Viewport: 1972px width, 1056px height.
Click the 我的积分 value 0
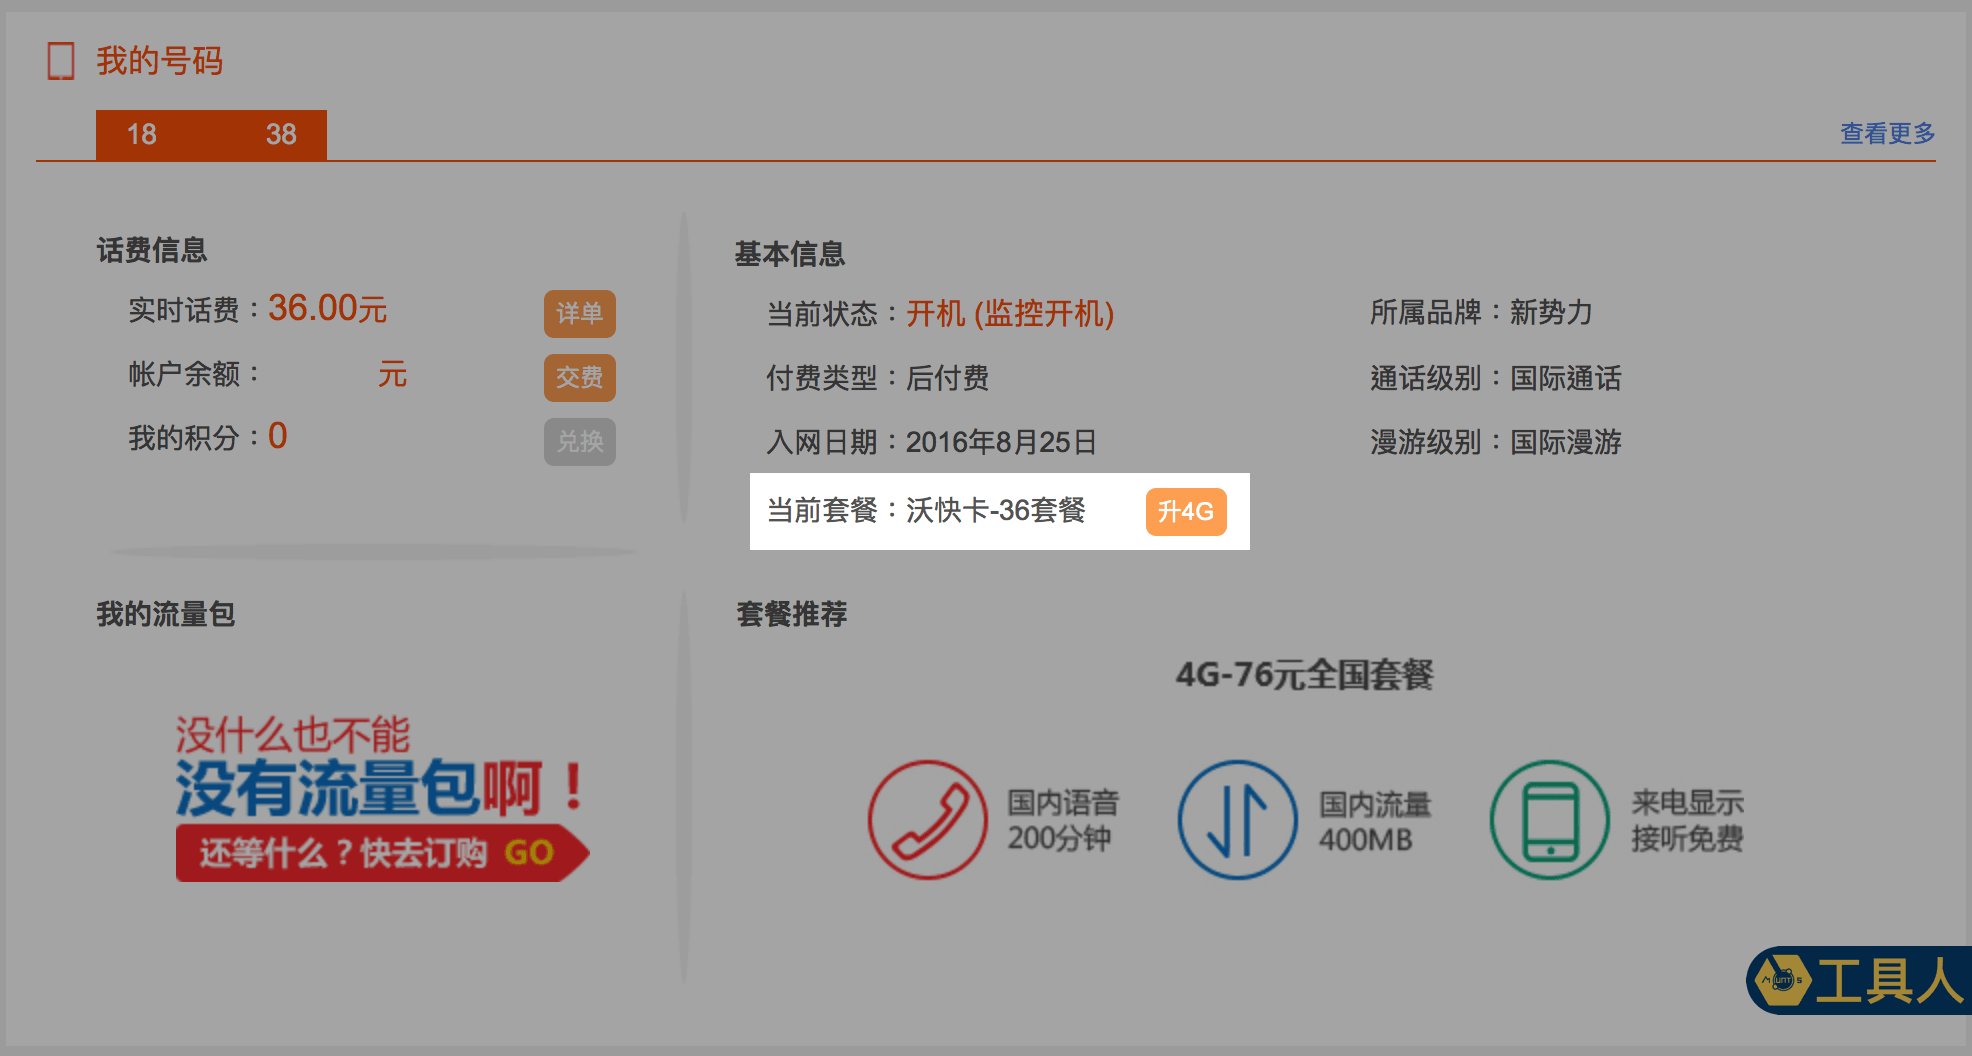(x=278, y=437)
